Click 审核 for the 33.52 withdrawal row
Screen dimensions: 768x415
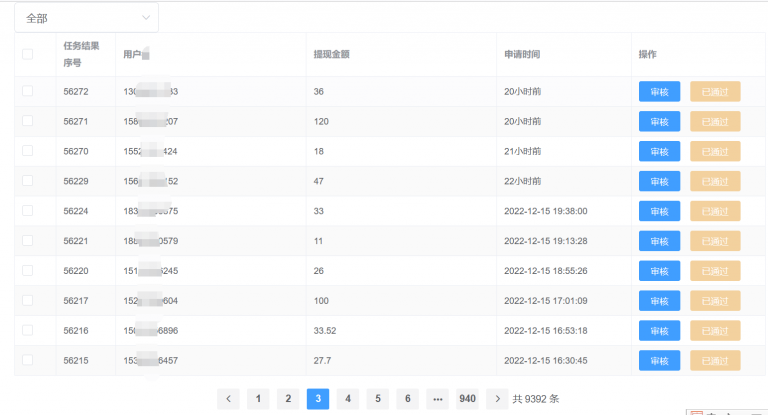click(659, 331)
